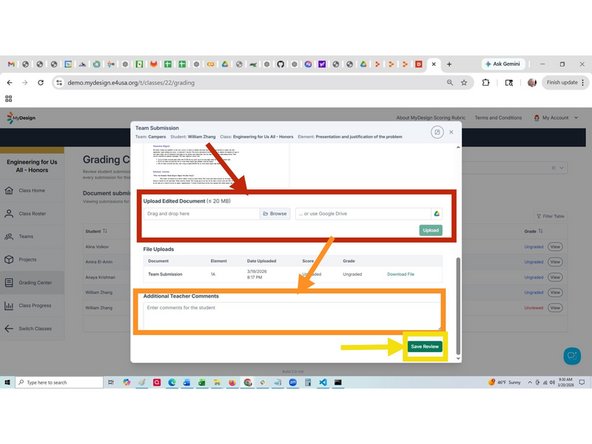Click the Class Home house icon
Screen dimensions: 592x444
point(9,190)
